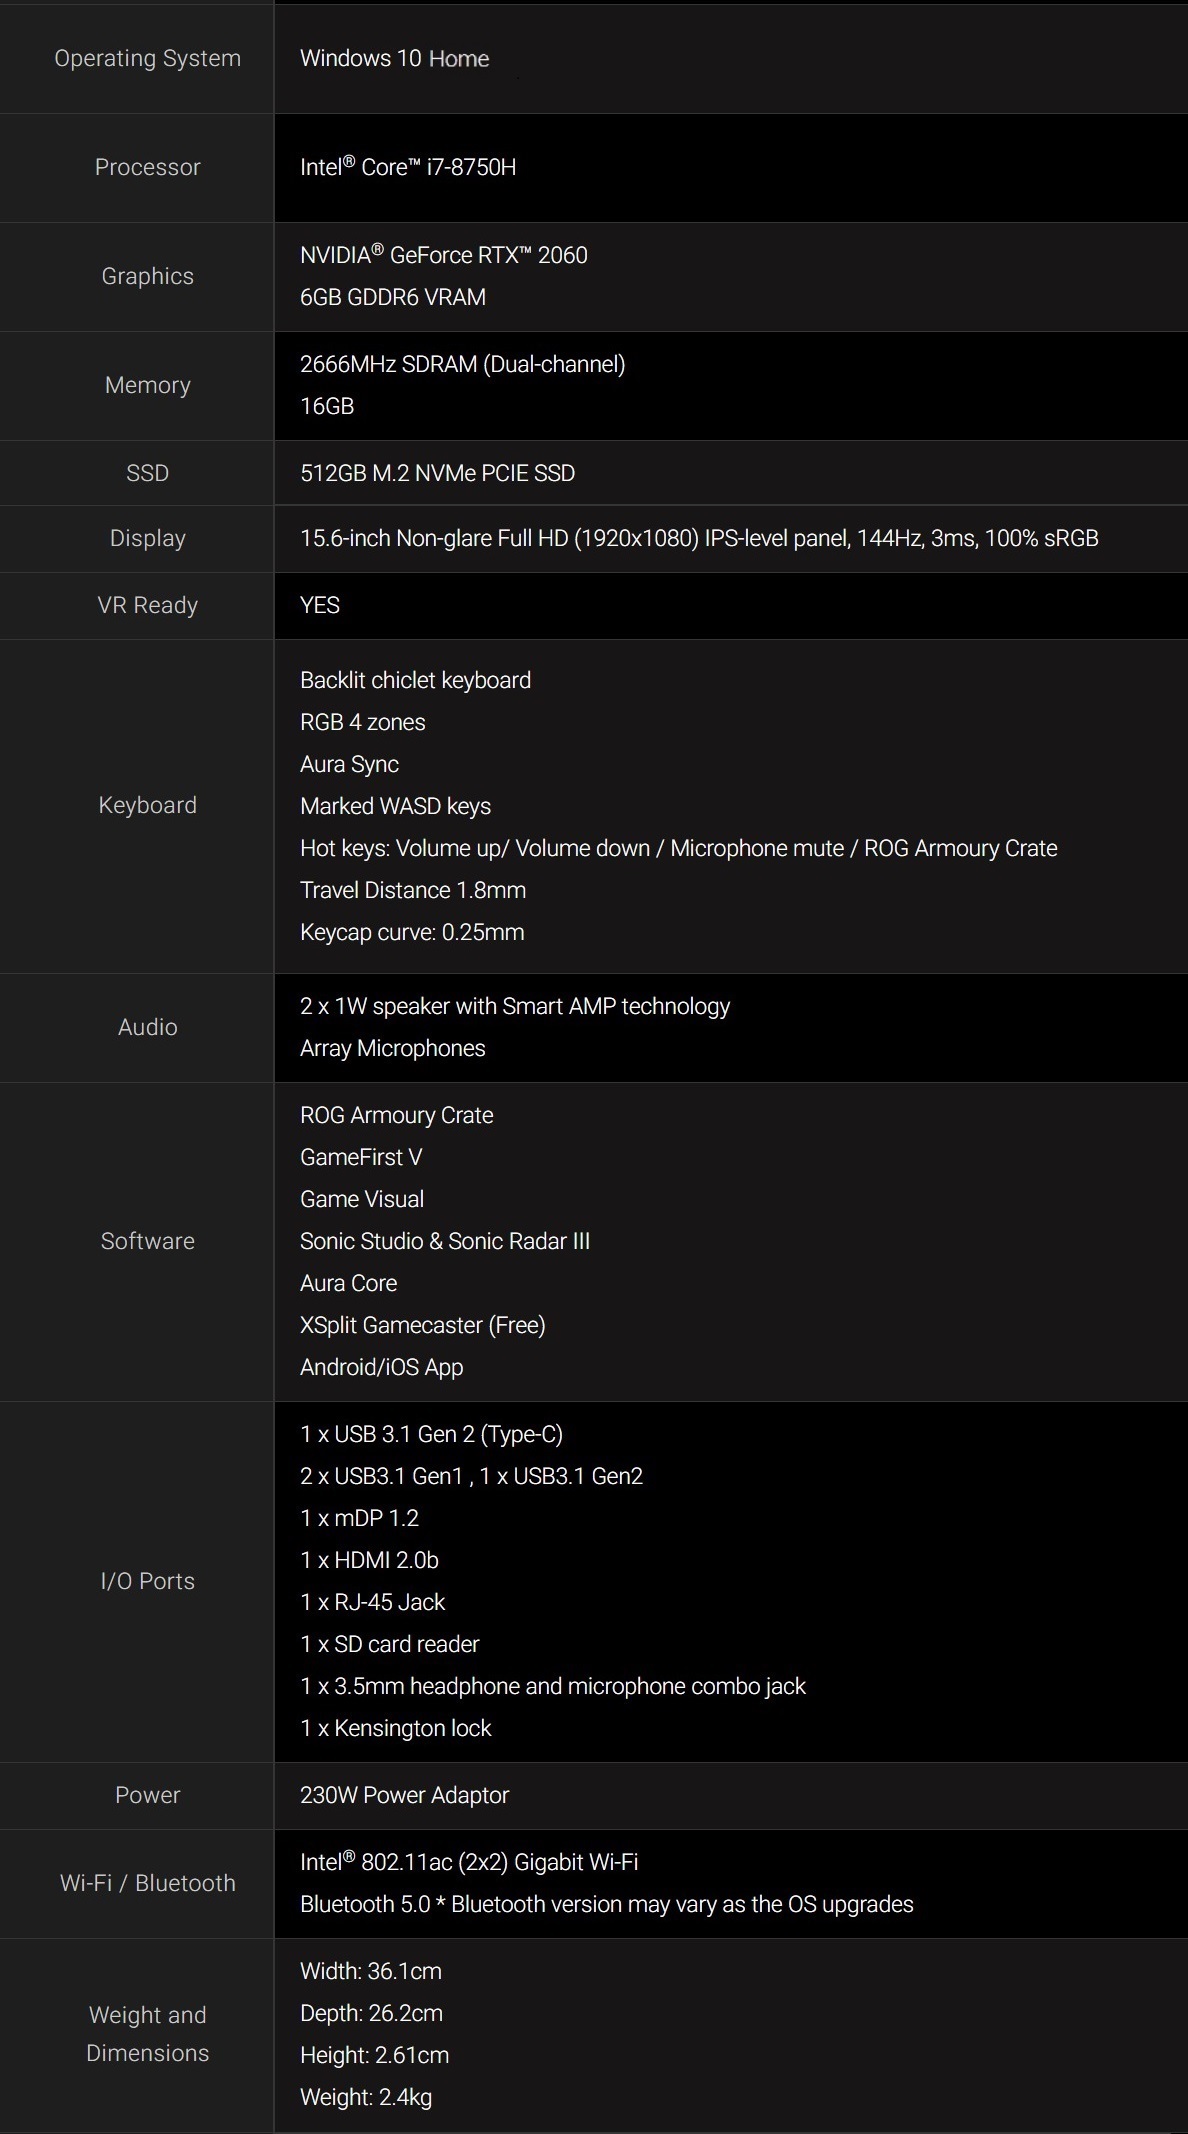
Task: Click the Operating System row label
Action: (x=147, y=58)
